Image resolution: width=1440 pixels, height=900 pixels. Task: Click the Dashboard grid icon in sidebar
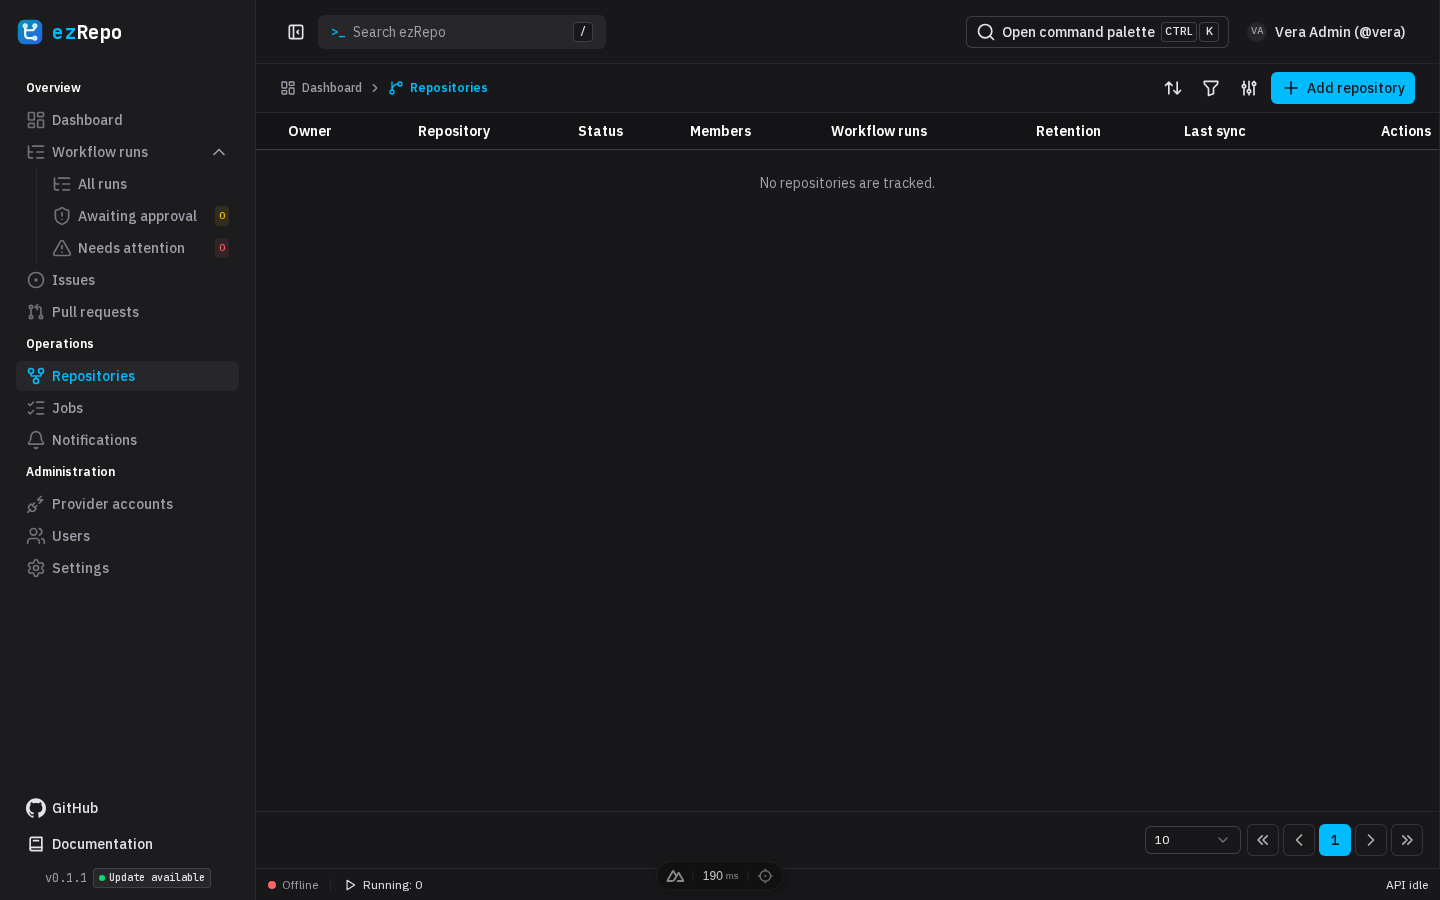click(x=36, y=120)
